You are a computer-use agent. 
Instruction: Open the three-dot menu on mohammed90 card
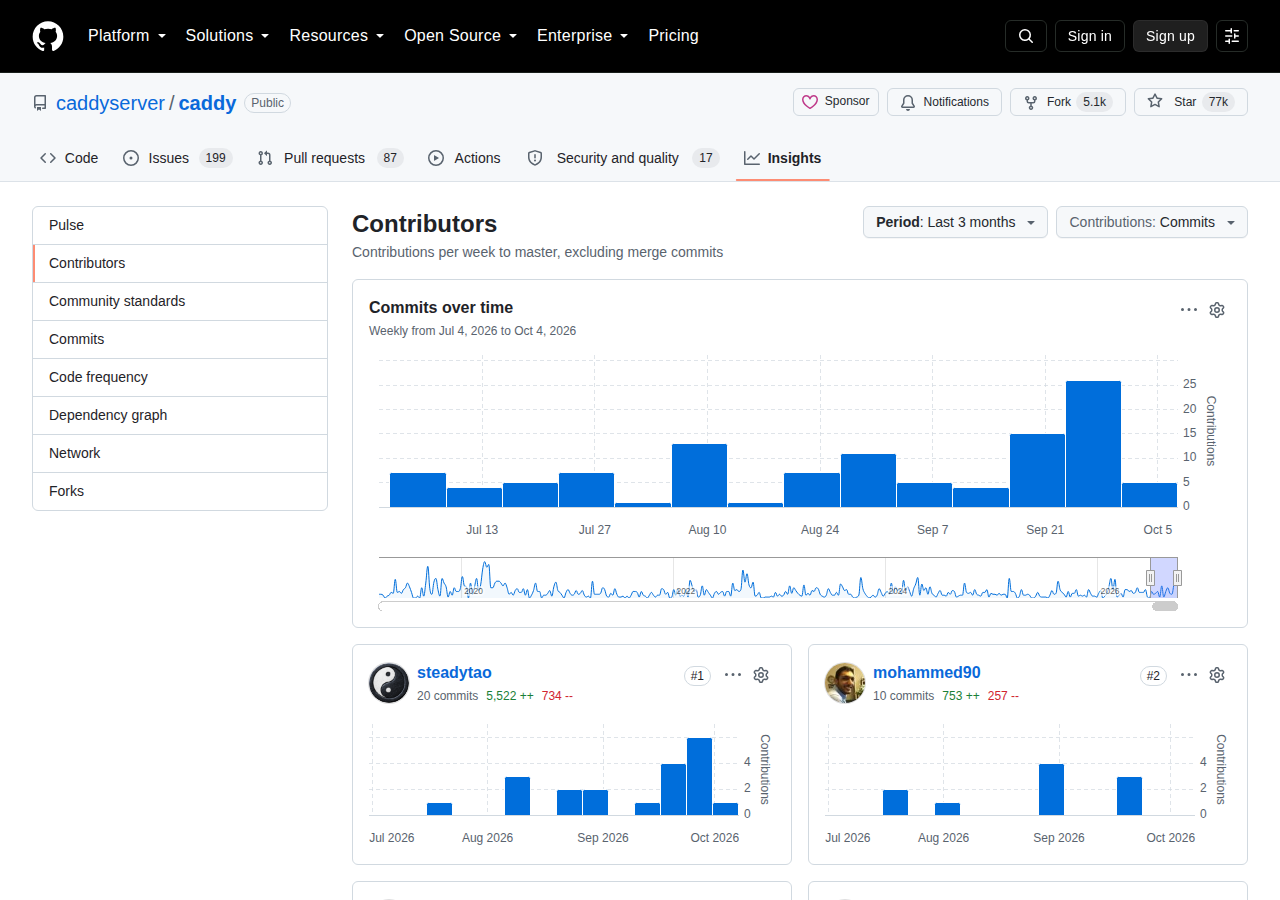[1189, 675]
